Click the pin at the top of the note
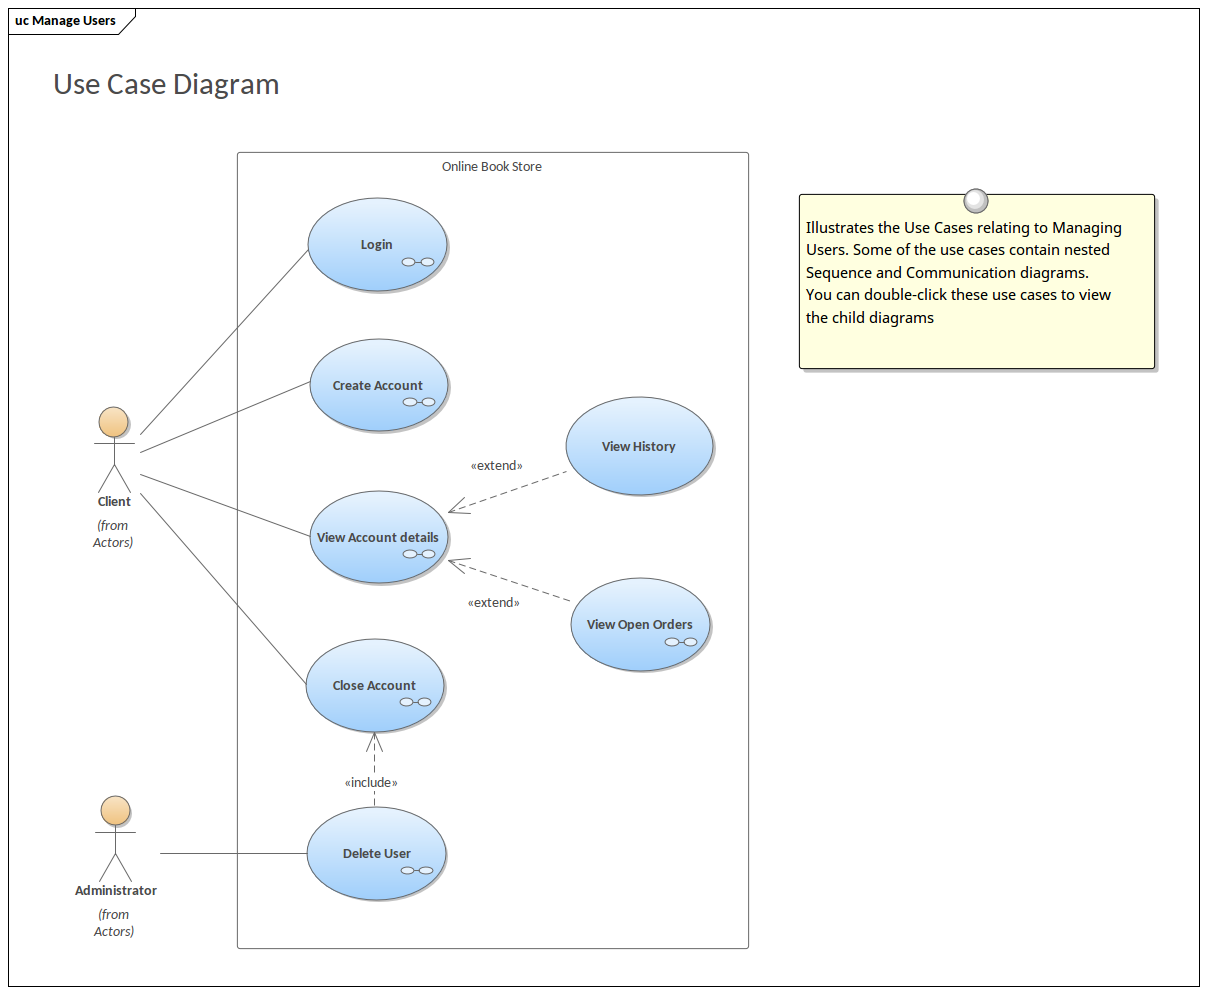The height and width of the screenshot is (994, 1206). pyautogui.click(x=976, y=201)
